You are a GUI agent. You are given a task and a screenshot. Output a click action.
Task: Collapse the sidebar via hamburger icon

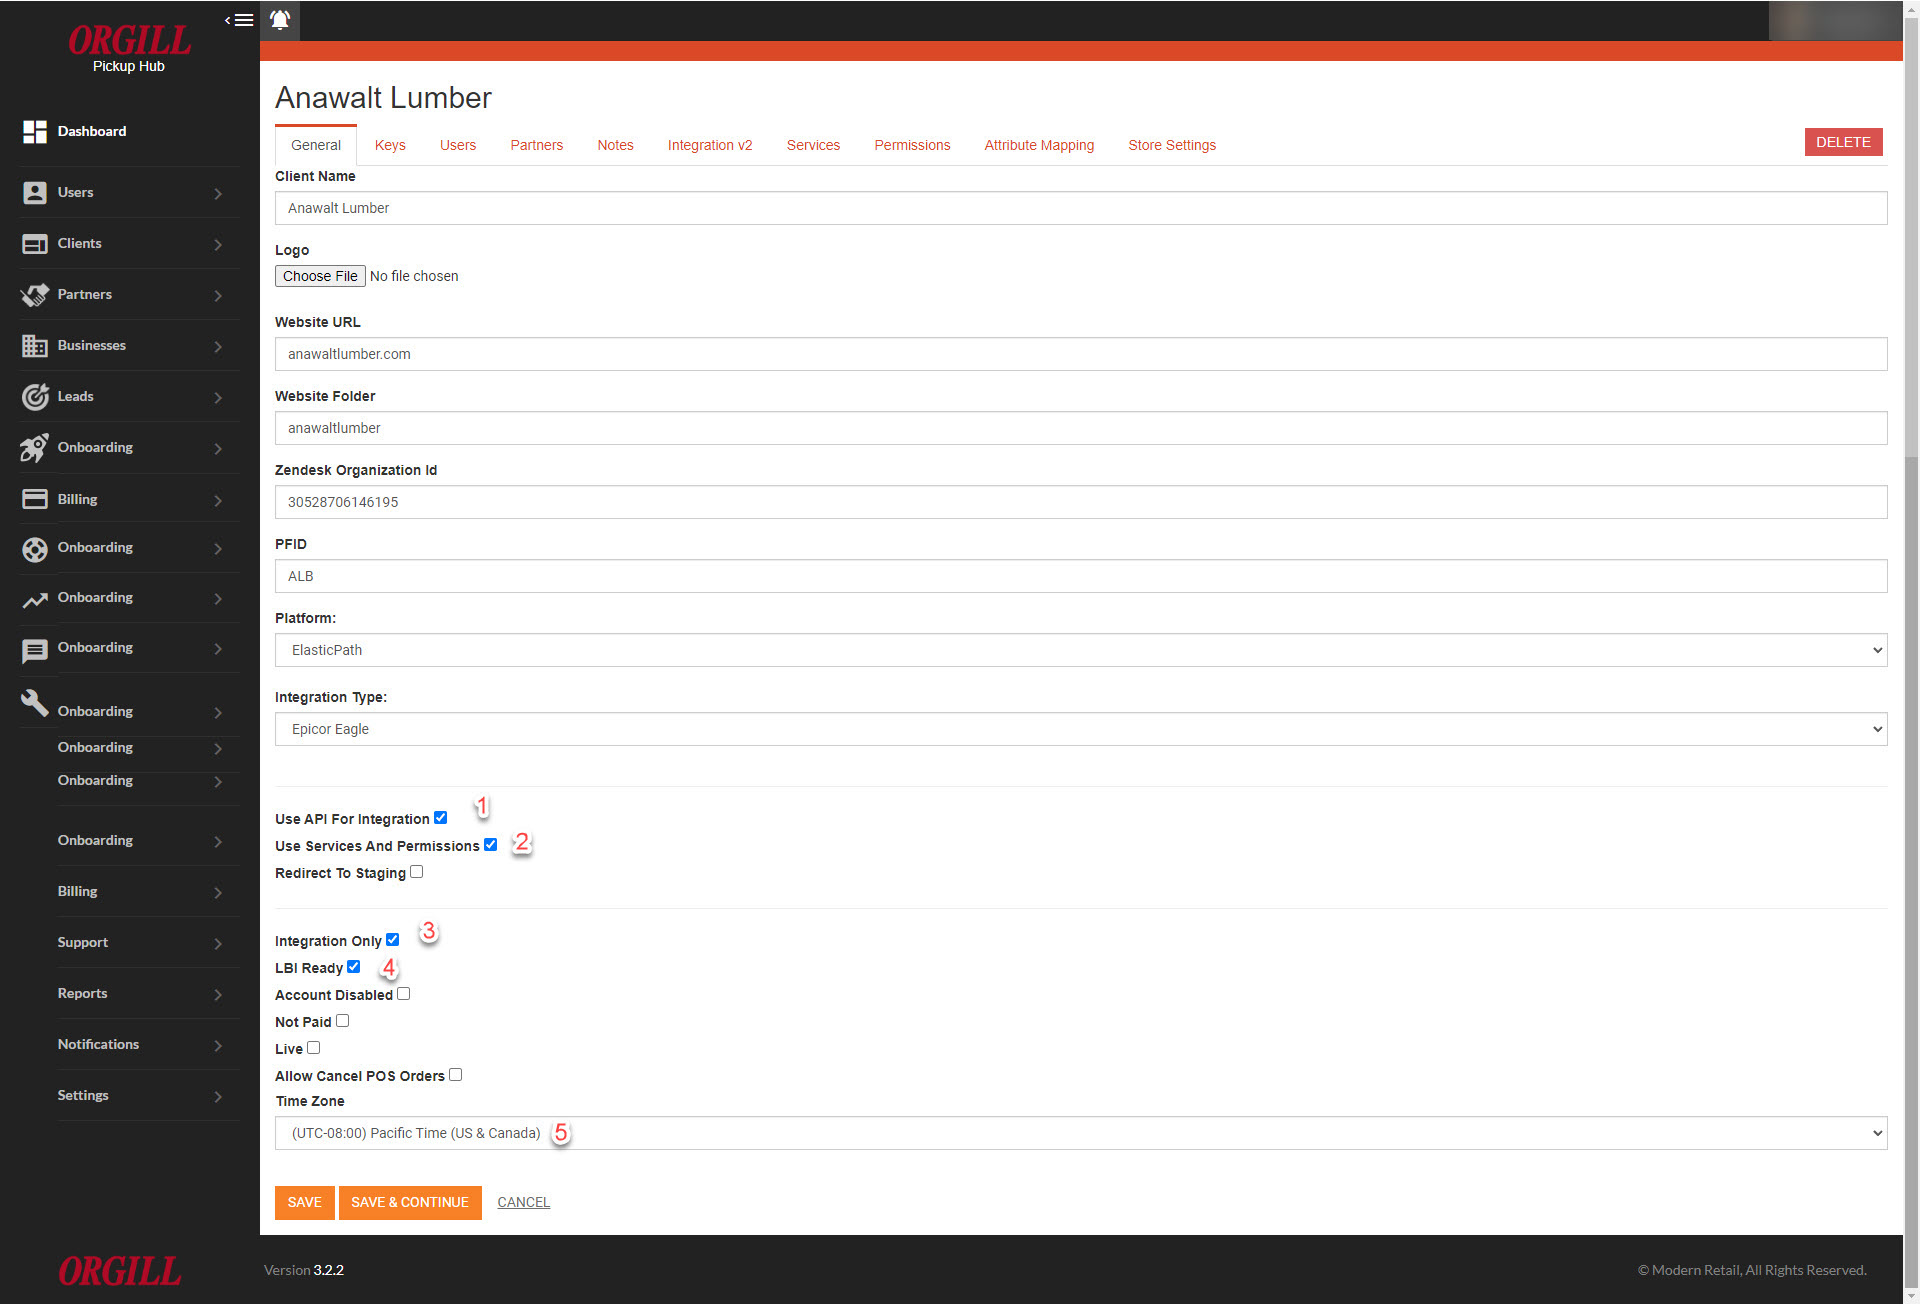(x=239, y=20)
